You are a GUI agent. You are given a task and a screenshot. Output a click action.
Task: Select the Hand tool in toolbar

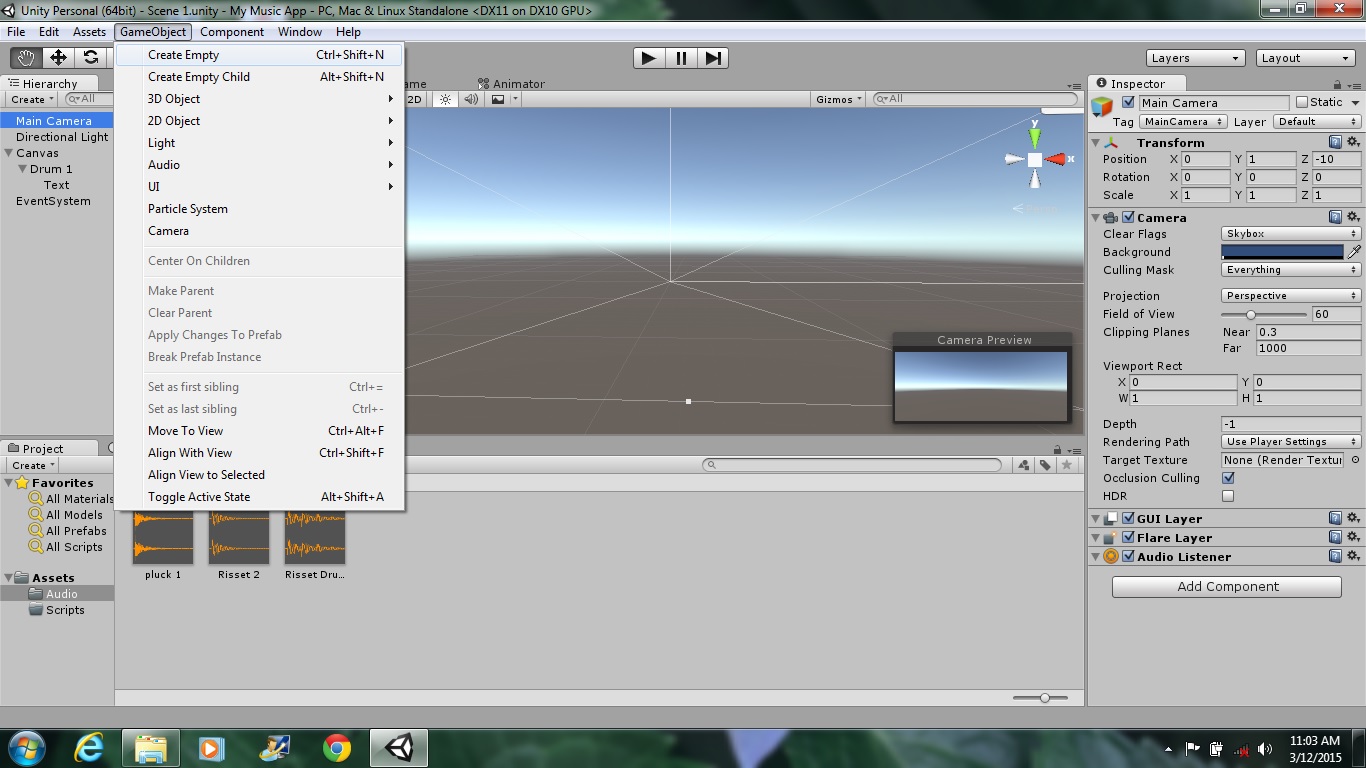tap(26, 58)
